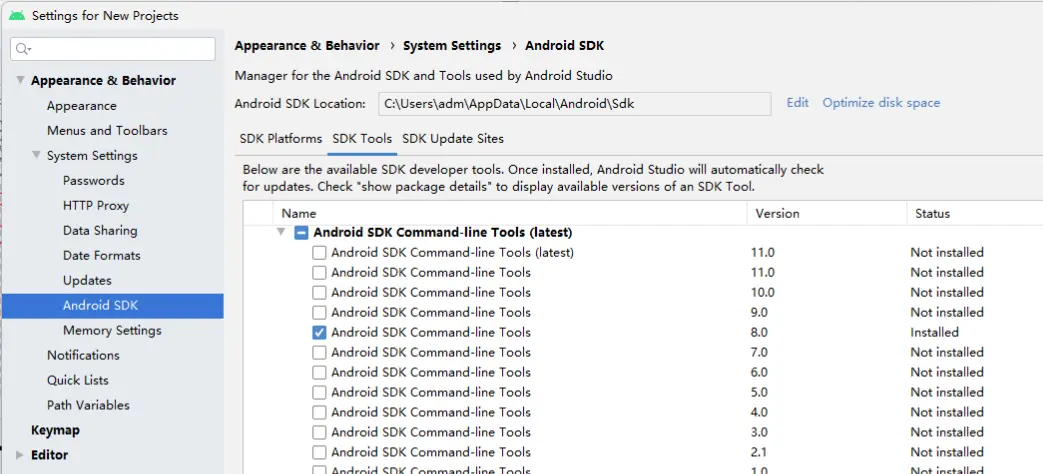
Task: Check Command-line Tools version 3.0 checkbox
Action: coord(319,432)
